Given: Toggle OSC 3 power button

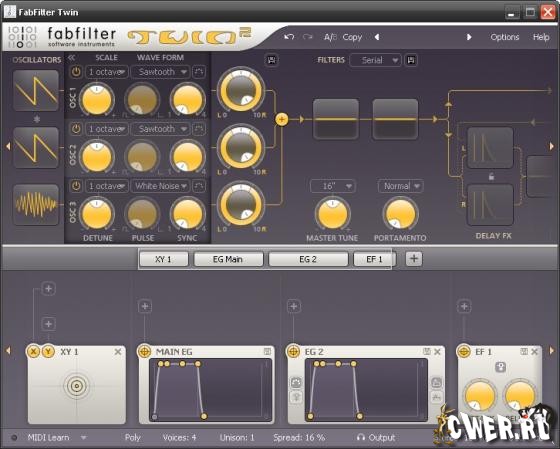Looking at the screenshot, I should click(x=76, y=186).
